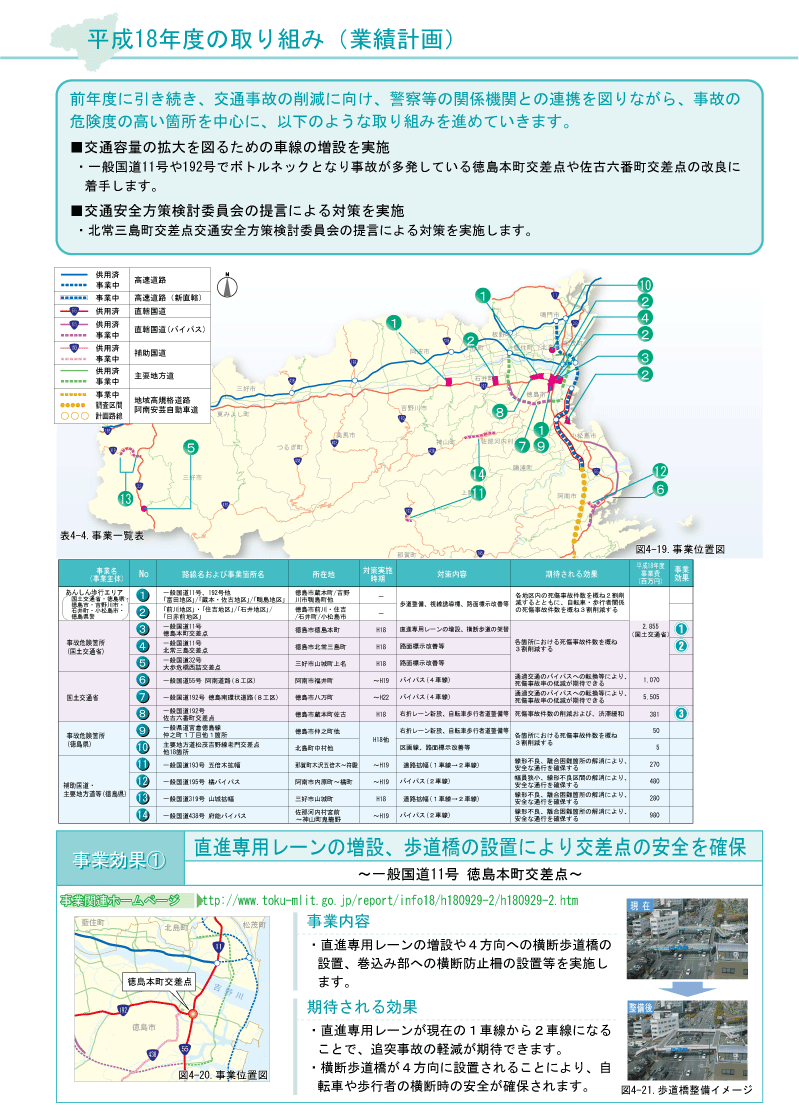Click map marker 7 on the location map
The width and height of the screenshot is (799, 1118).
[x=523, y=446]
